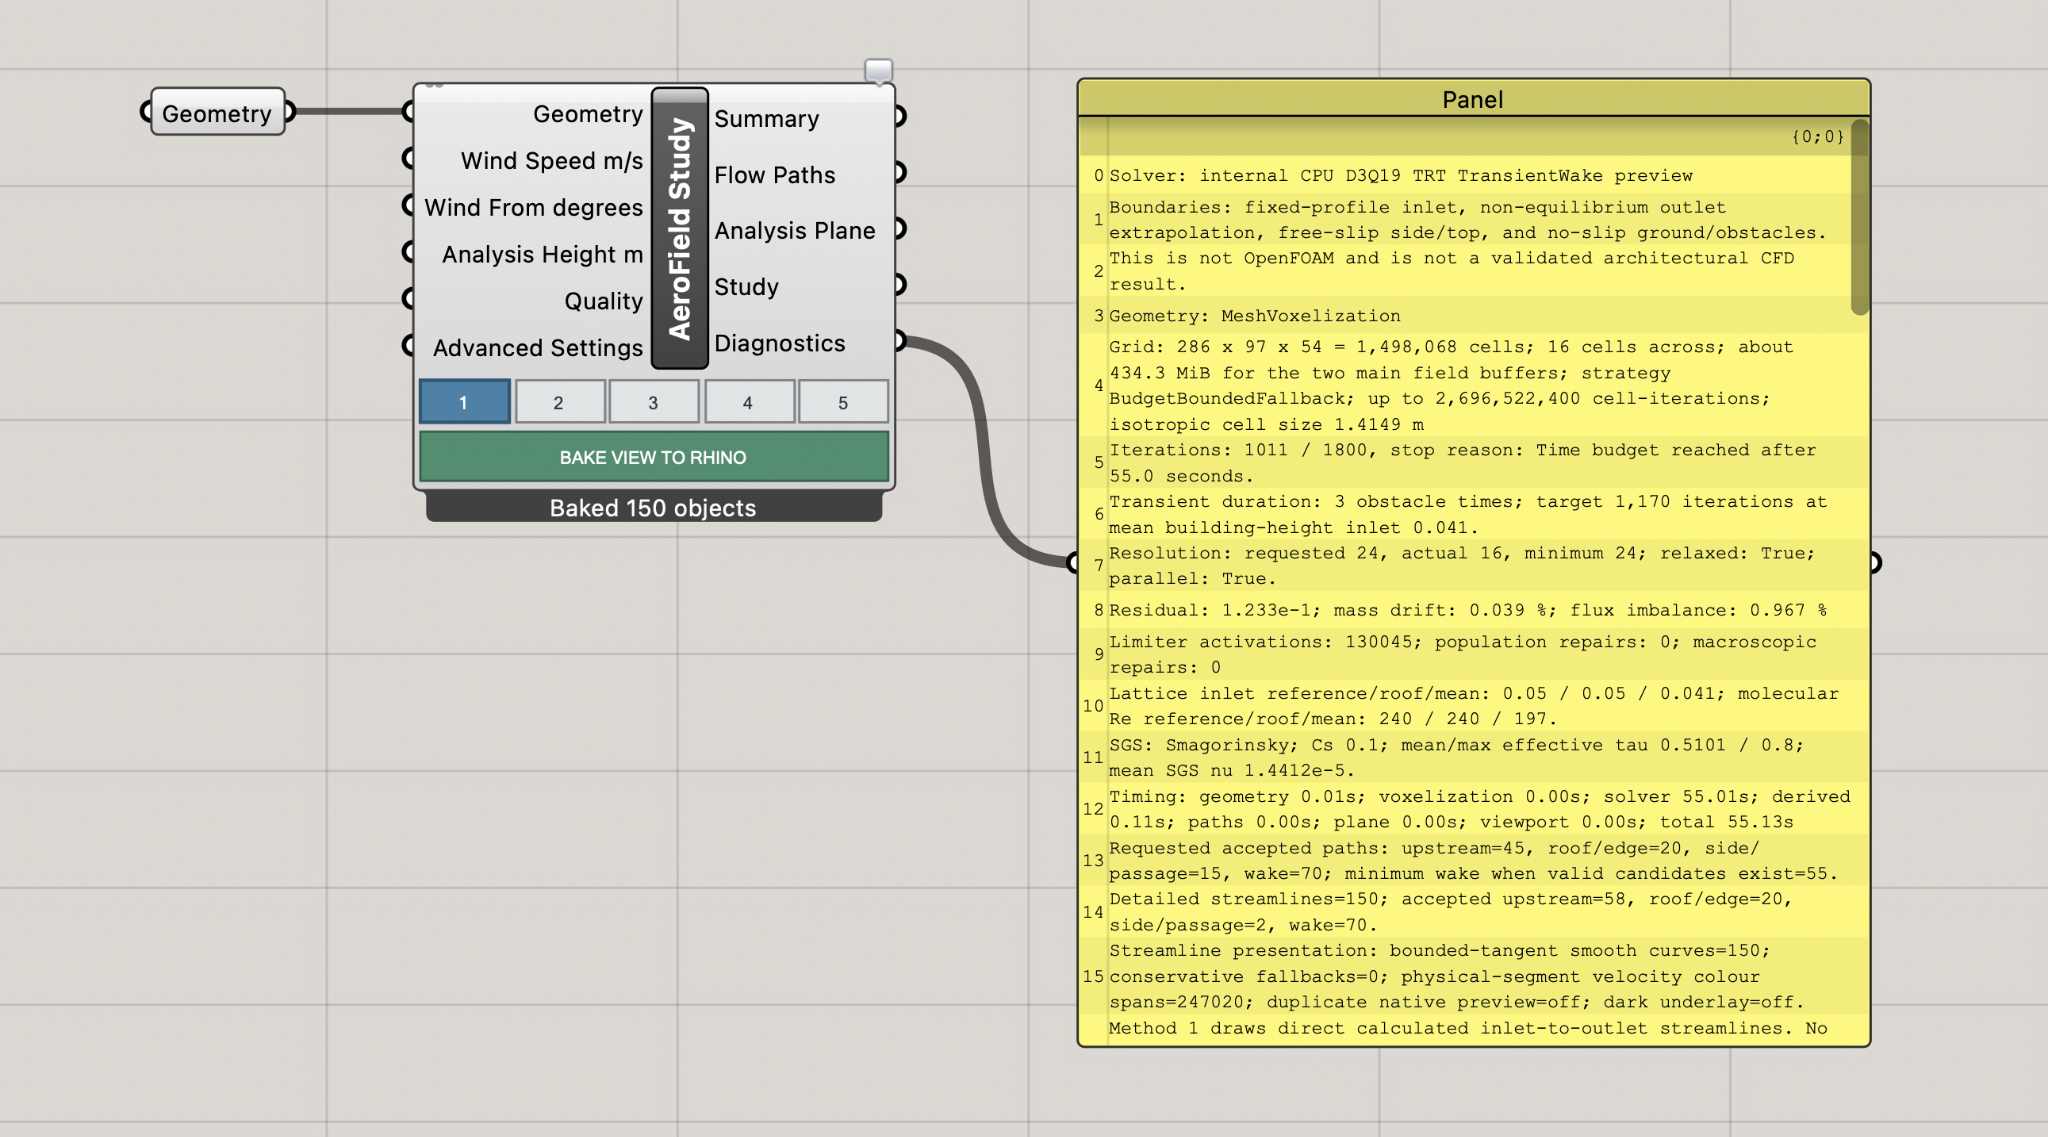Click the Advanced Settings input label
This screenshot has width=2048, height=1137.
[538, 348]
